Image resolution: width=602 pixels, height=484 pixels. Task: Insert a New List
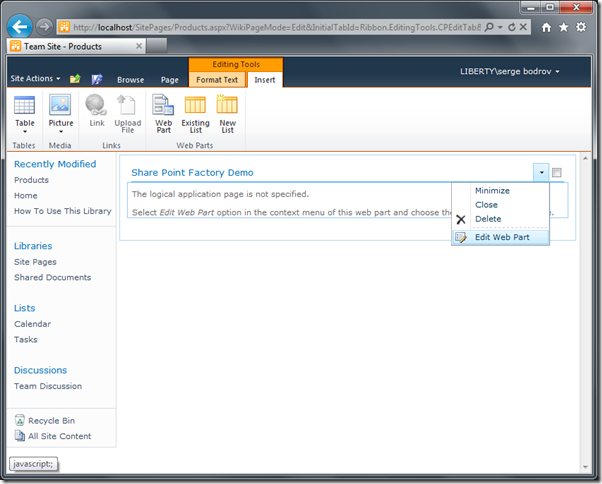pyautogui.click(x=227, y=114)
